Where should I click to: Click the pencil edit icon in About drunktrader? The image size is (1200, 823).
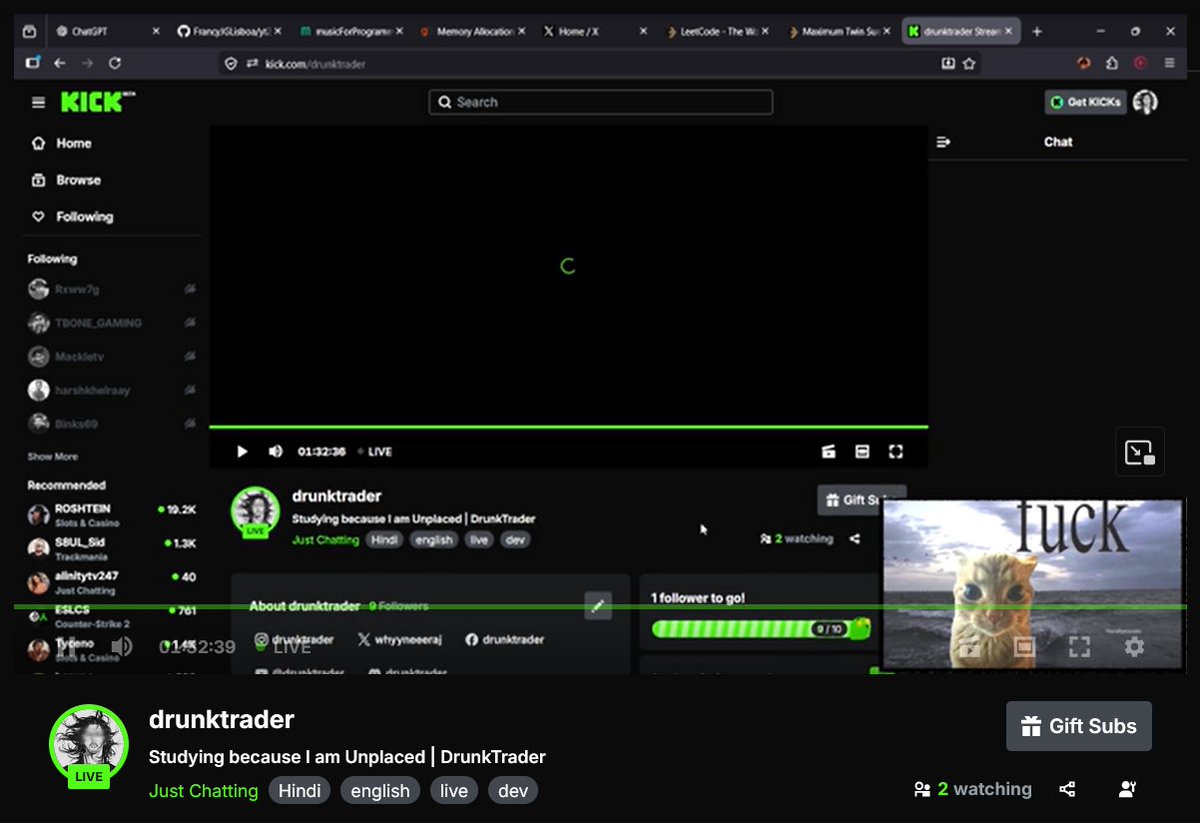pyautogui.click(x=598, y=605)
